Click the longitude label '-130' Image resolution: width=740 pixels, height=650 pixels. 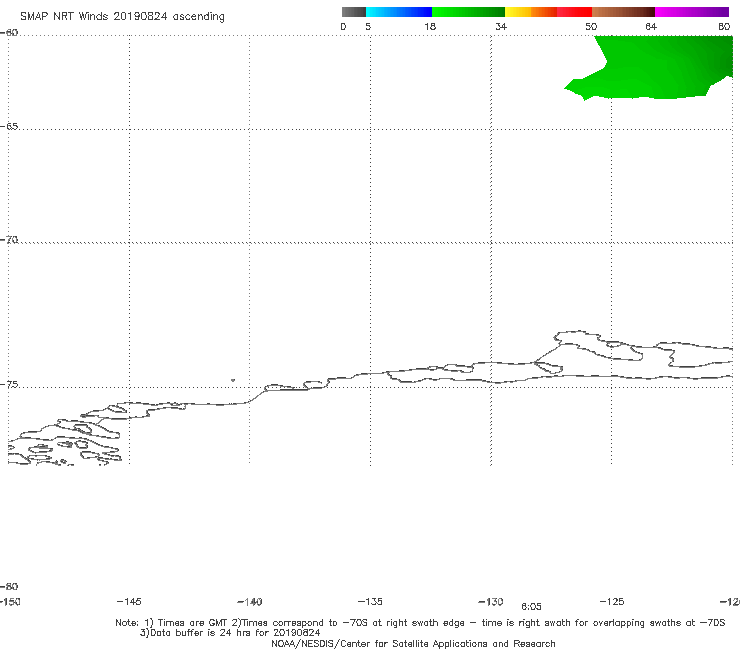491,601
